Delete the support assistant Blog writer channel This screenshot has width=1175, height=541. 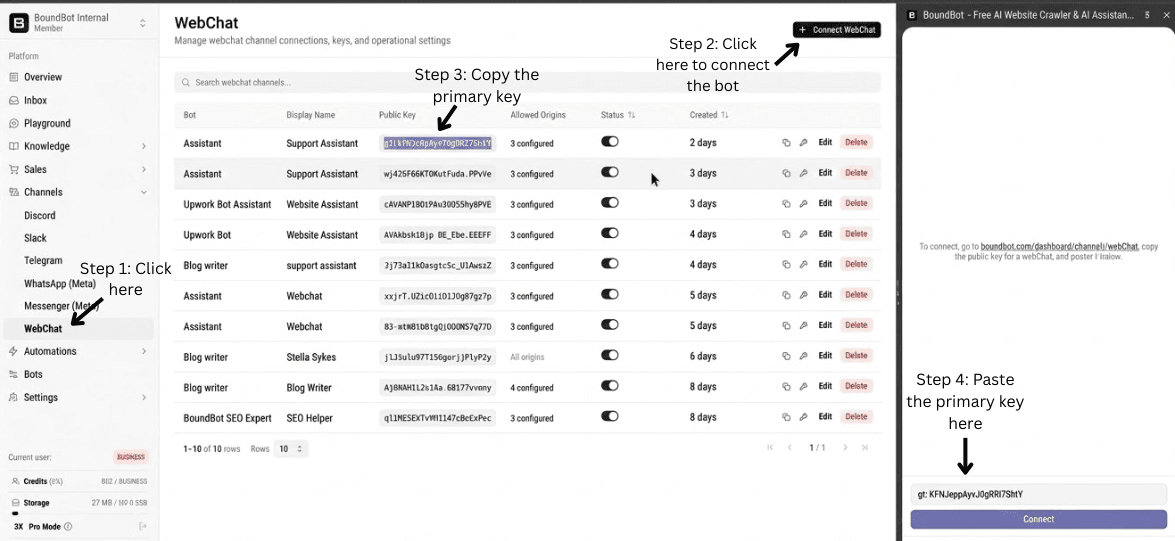click(855, 264)
